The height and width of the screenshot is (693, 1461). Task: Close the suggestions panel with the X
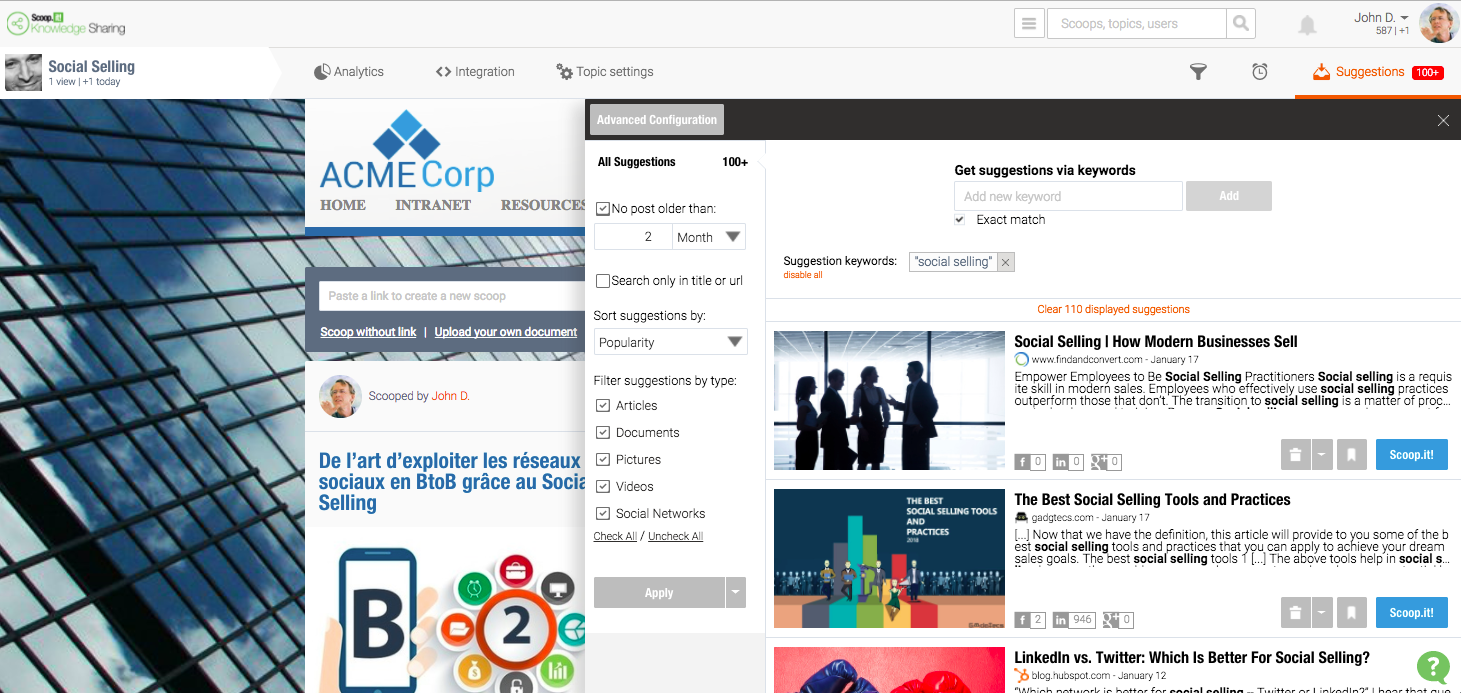1443,120
